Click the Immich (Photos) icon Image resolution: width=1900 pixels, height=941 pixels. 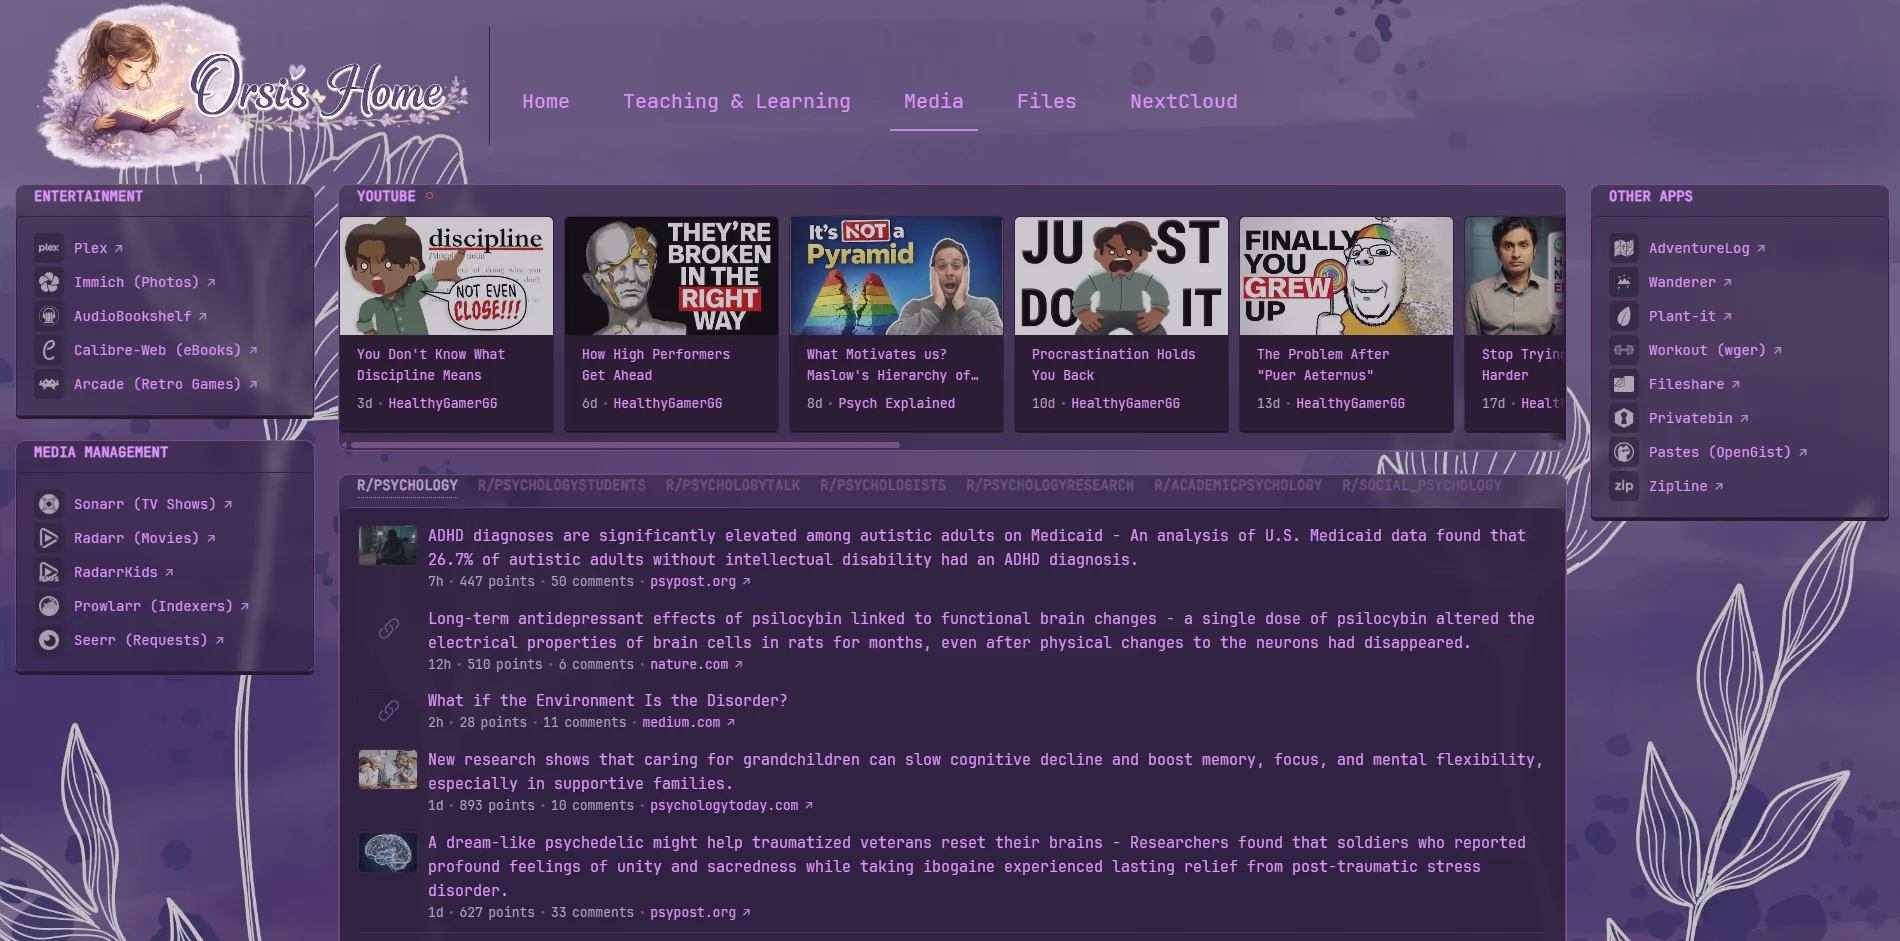(48, 282)
